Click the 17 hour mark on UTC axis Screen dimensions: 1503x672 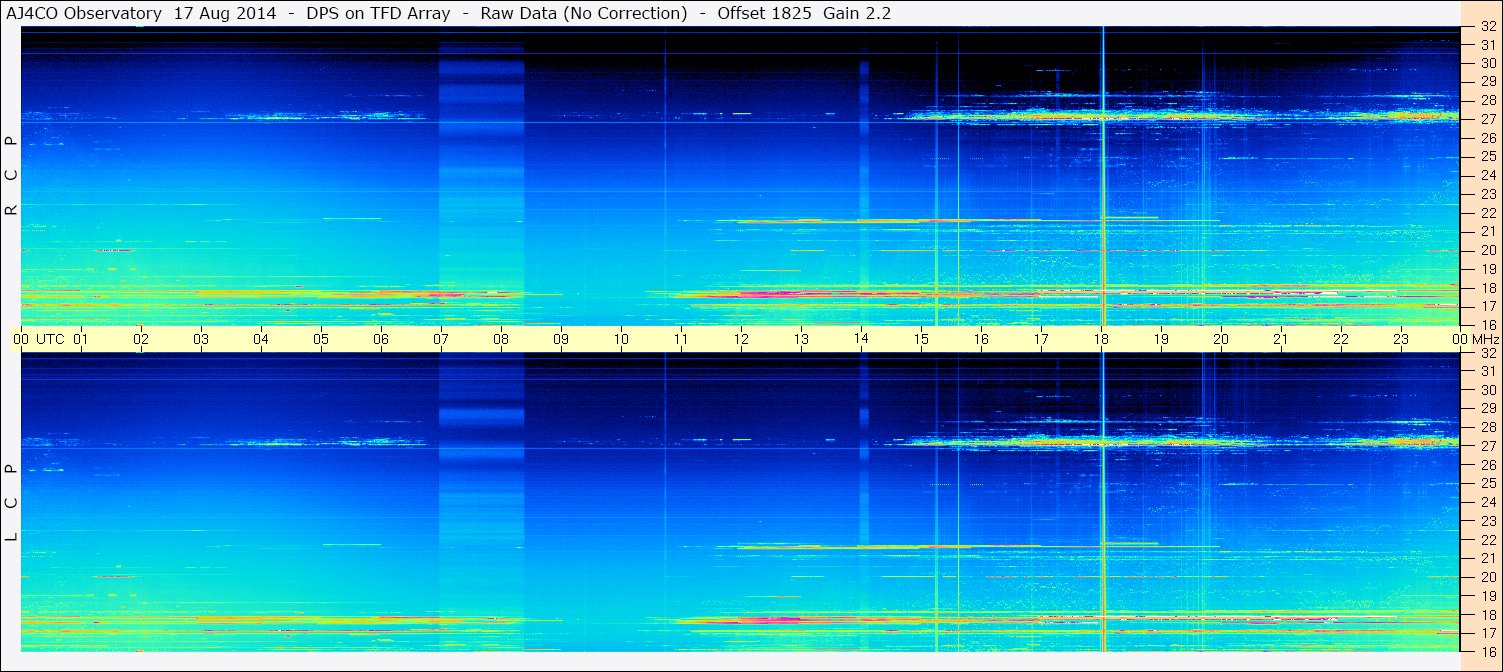point(1041,339)
